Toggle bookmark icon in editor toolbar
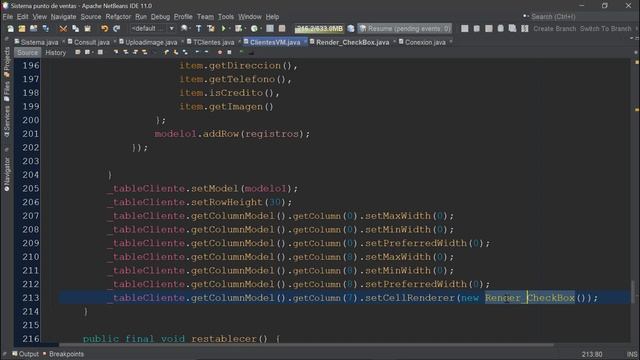The height and width of the screenshot is (360, 640). pos(186,52)
